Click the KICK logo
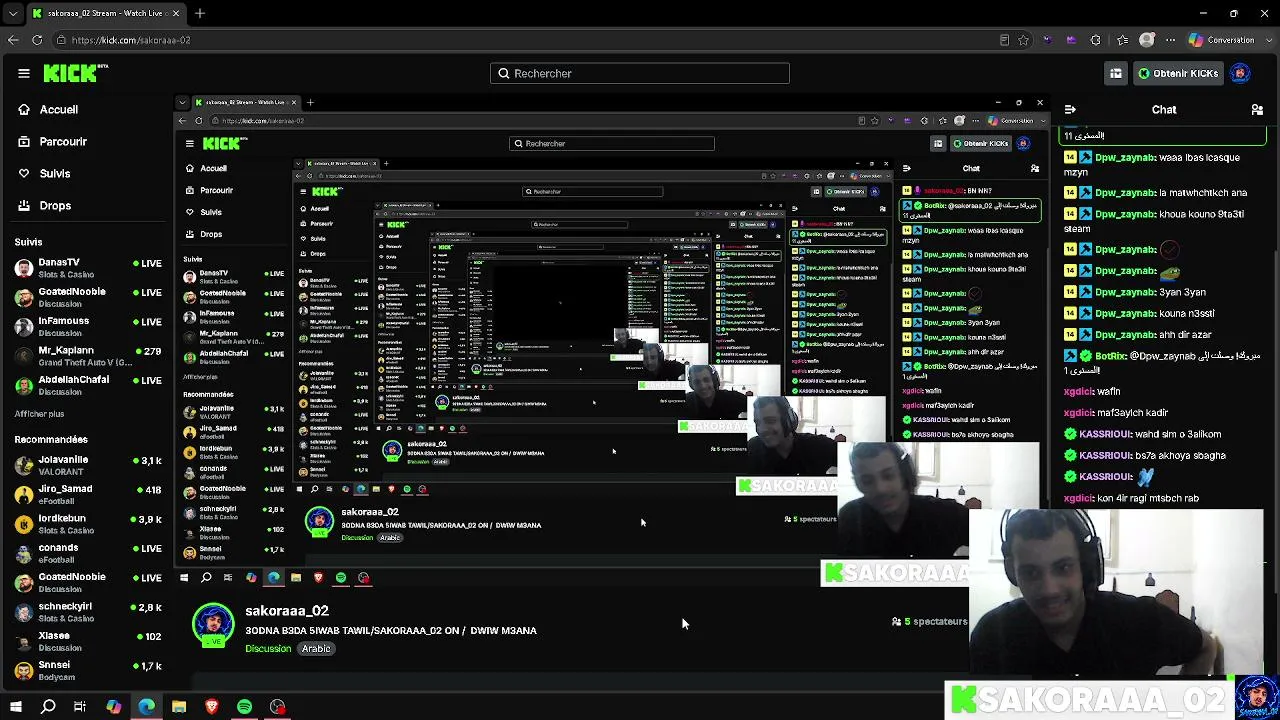The width and height of the screenshot is (1280, 720). pos(76,73)
